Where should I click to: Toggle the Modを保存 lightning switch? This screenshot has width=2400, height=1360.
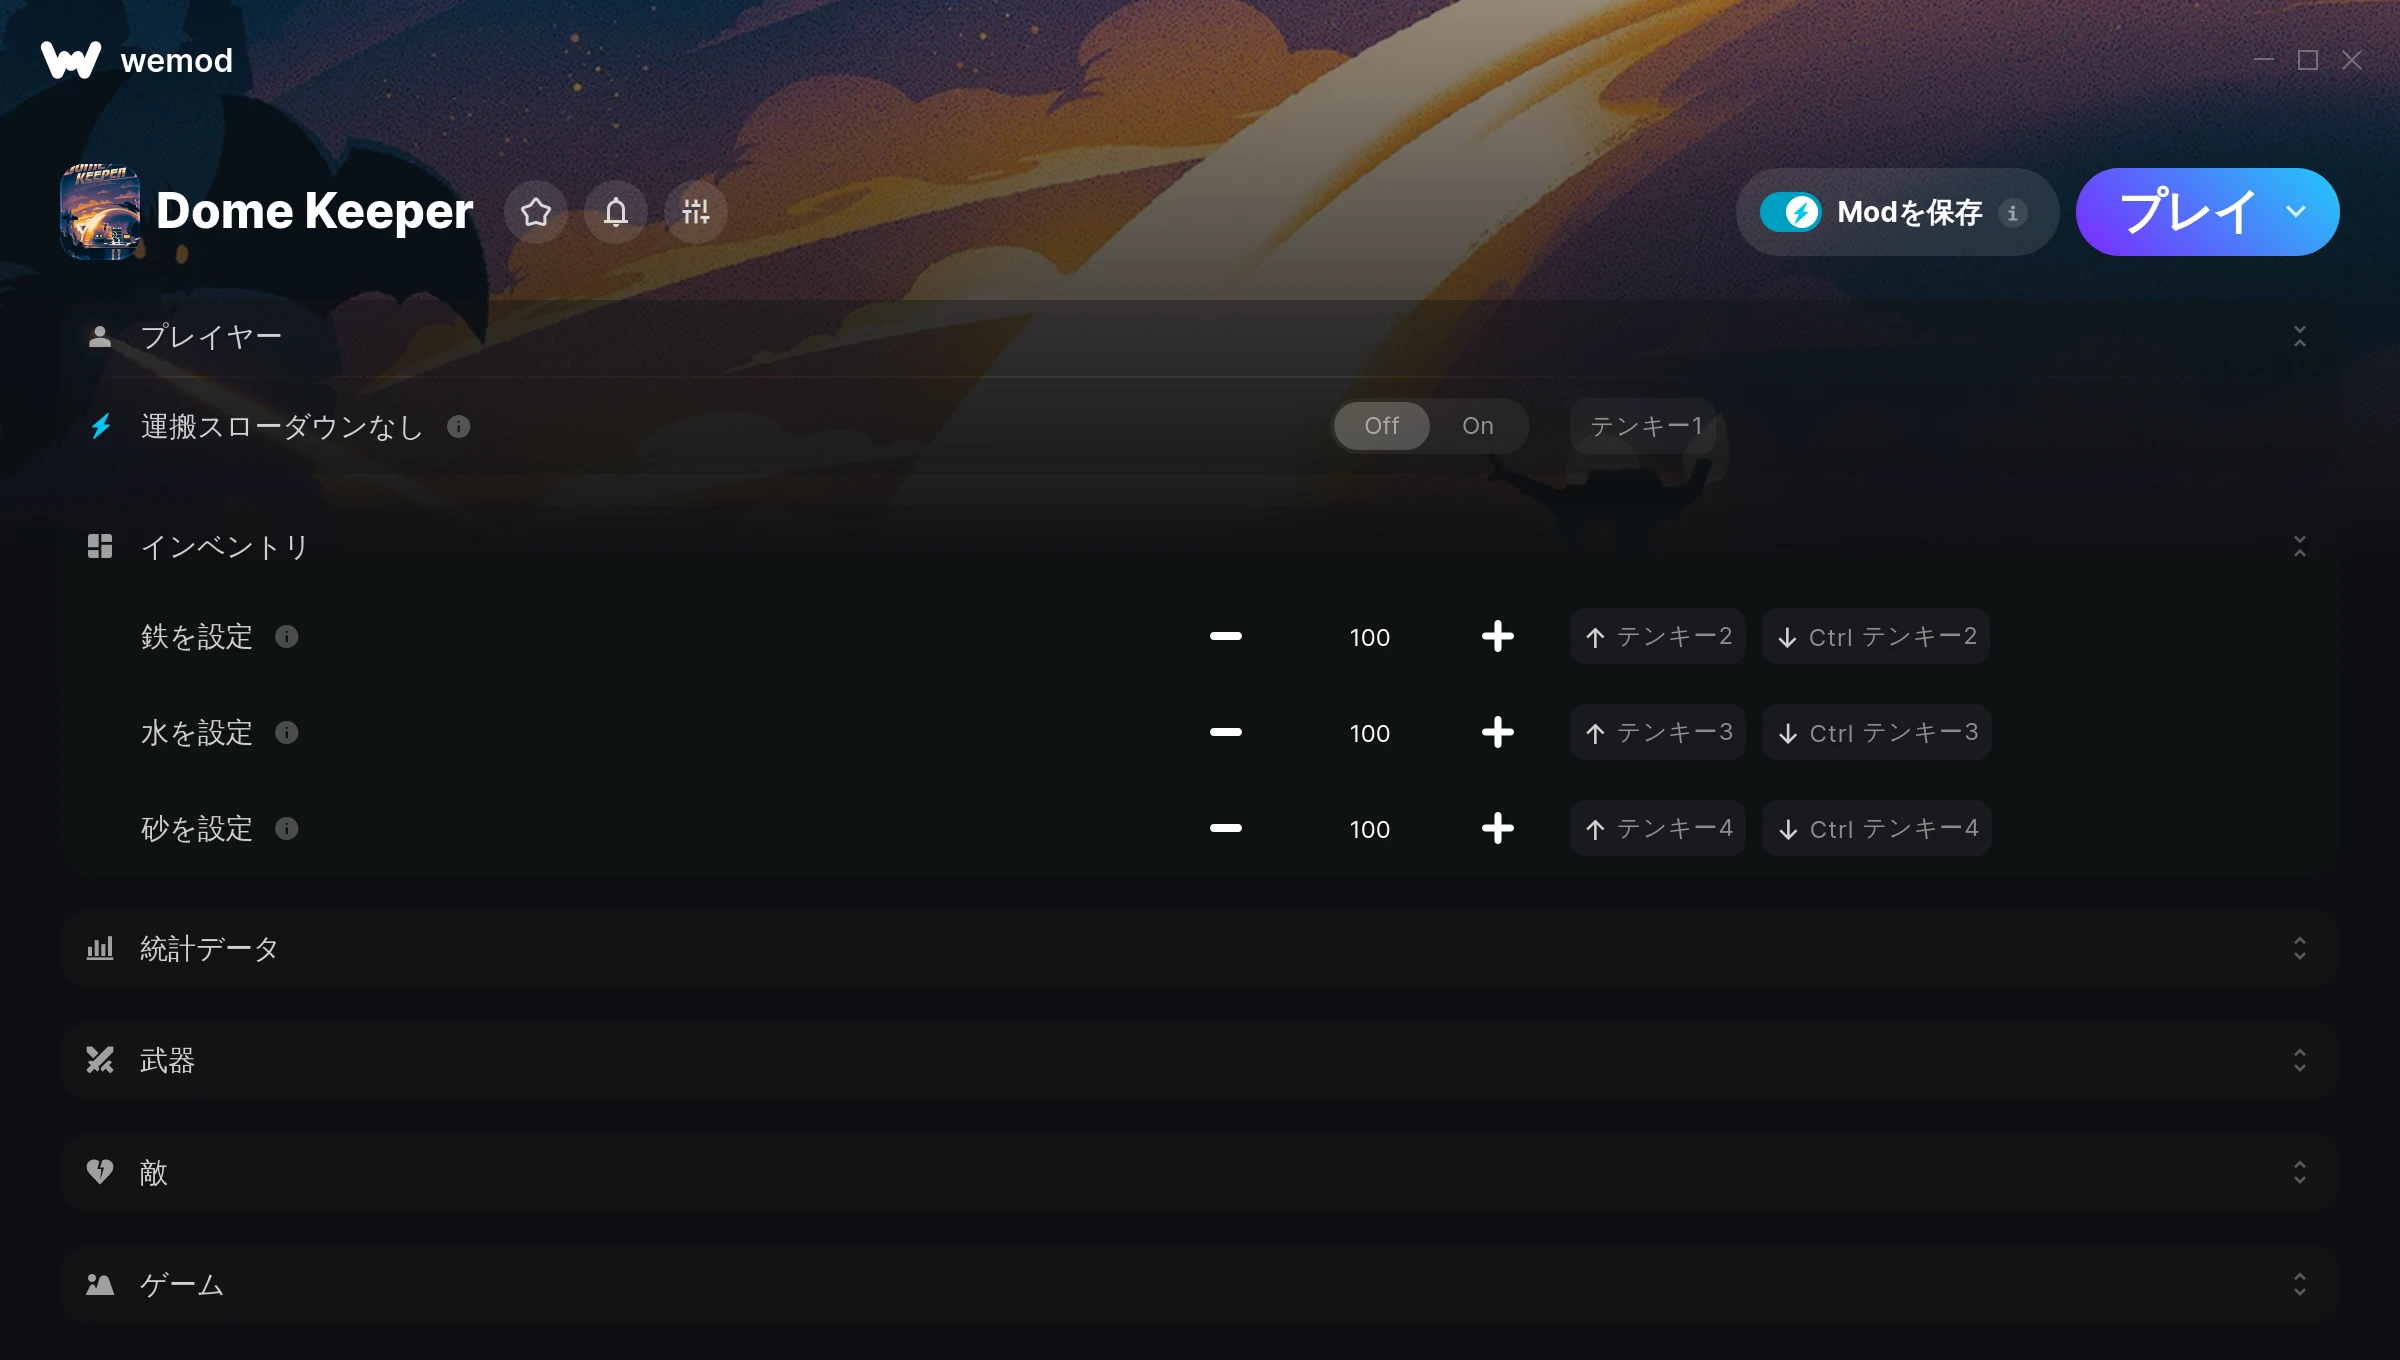1791,212
